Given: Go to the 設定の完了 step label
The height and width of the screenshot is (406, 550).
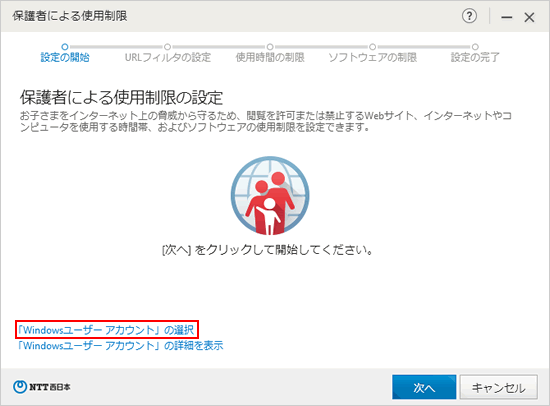Looking at the screenshot, I should 475,57.
